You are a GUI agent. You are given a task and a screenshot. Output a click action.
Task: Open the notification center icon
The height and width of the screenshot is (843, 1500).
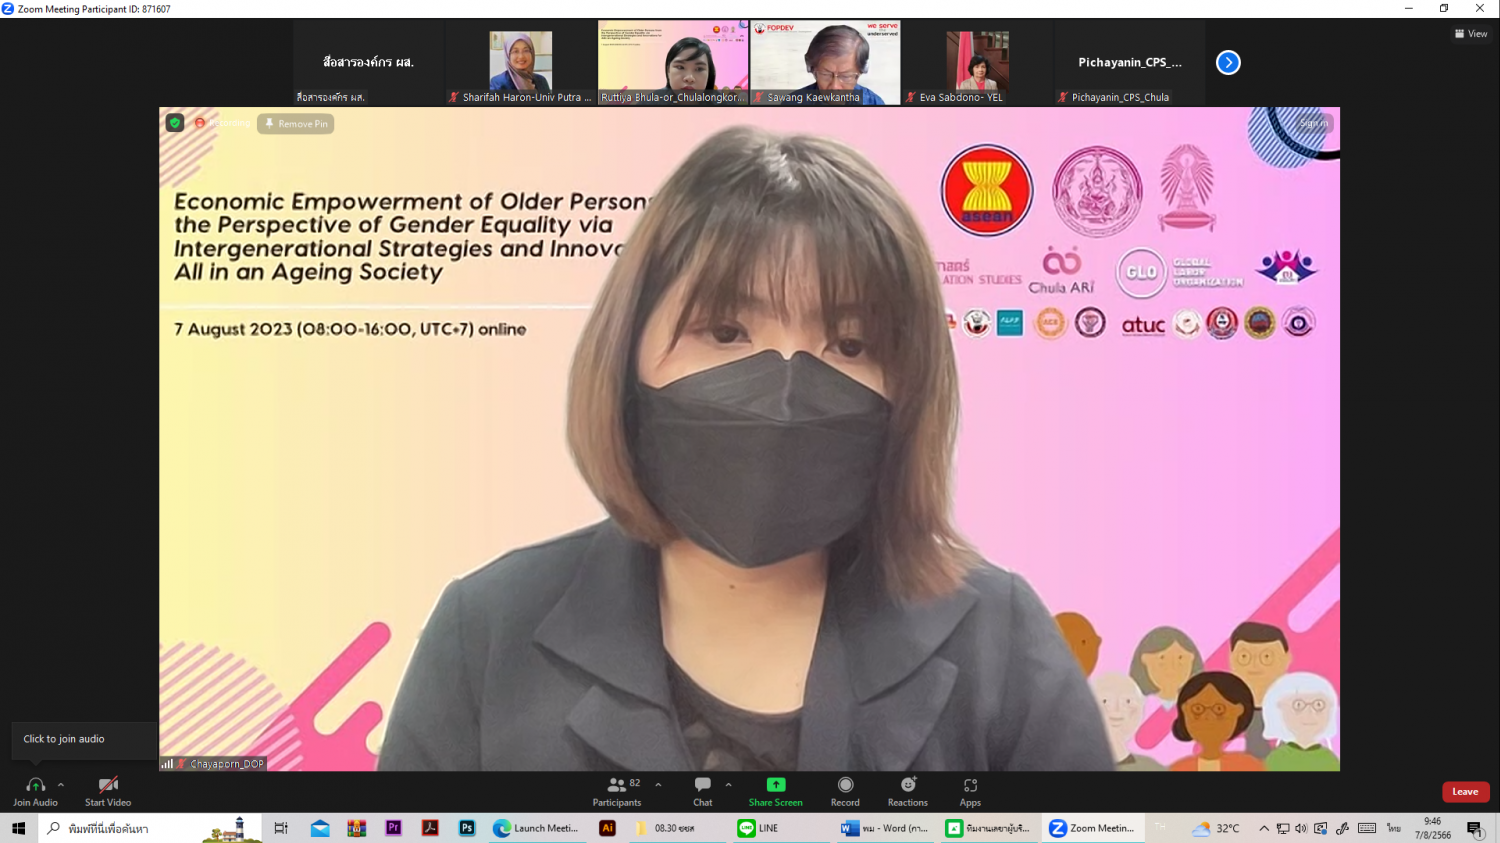point(1475,828)
